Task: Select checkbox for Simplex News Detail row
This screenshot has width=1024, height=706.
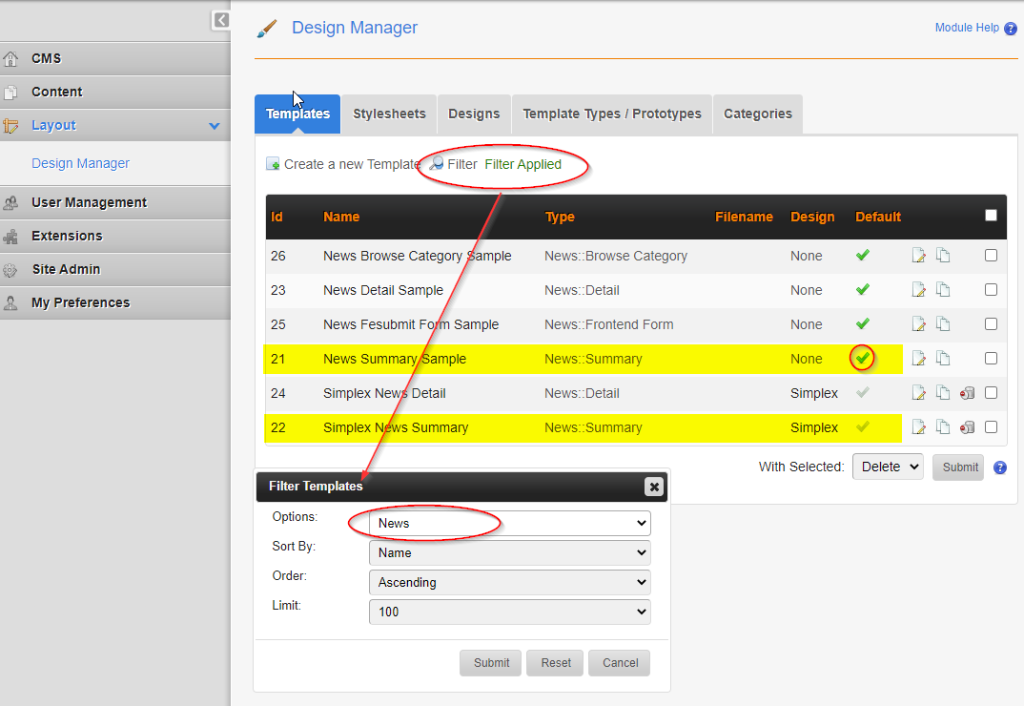Action: click(991, 393)
